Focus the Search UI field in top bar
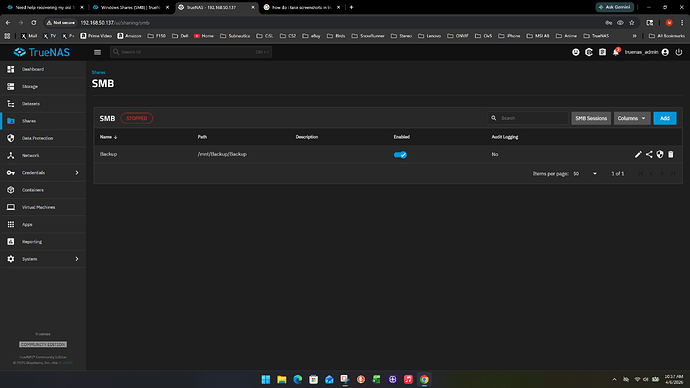 click(x=191, y=52)
